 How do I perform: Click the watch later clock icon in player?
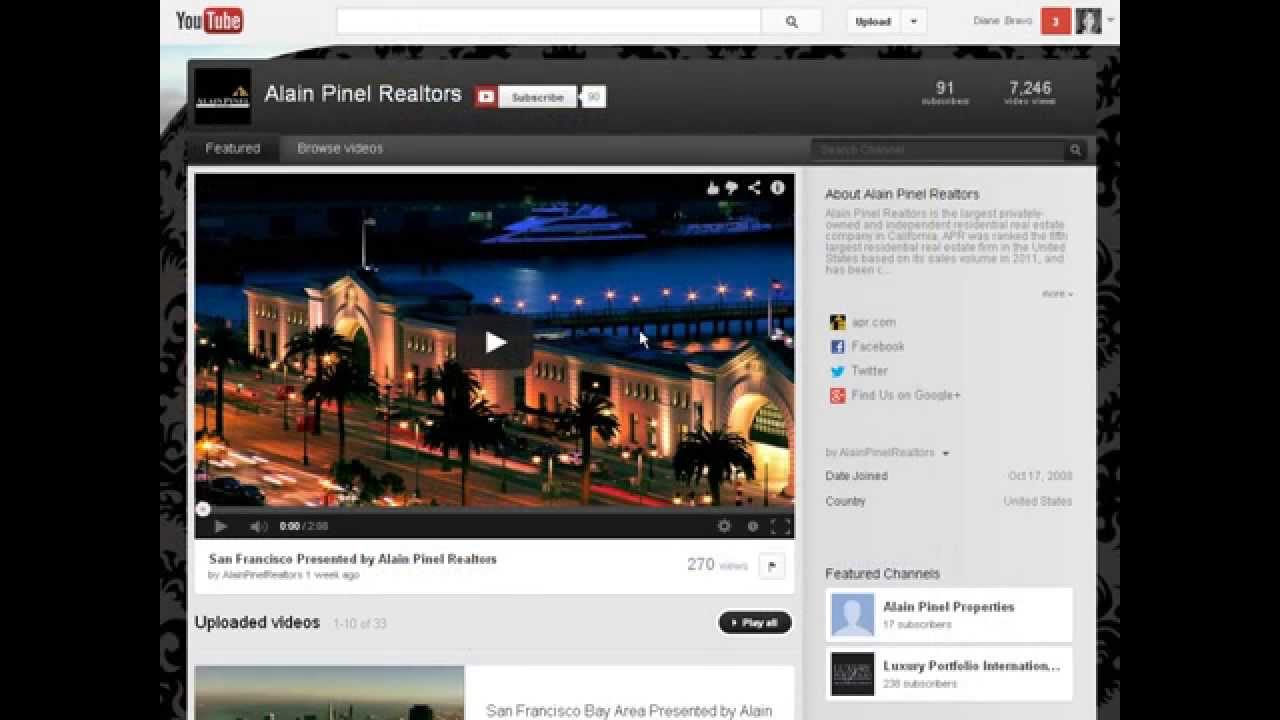(x=752, y=526)
